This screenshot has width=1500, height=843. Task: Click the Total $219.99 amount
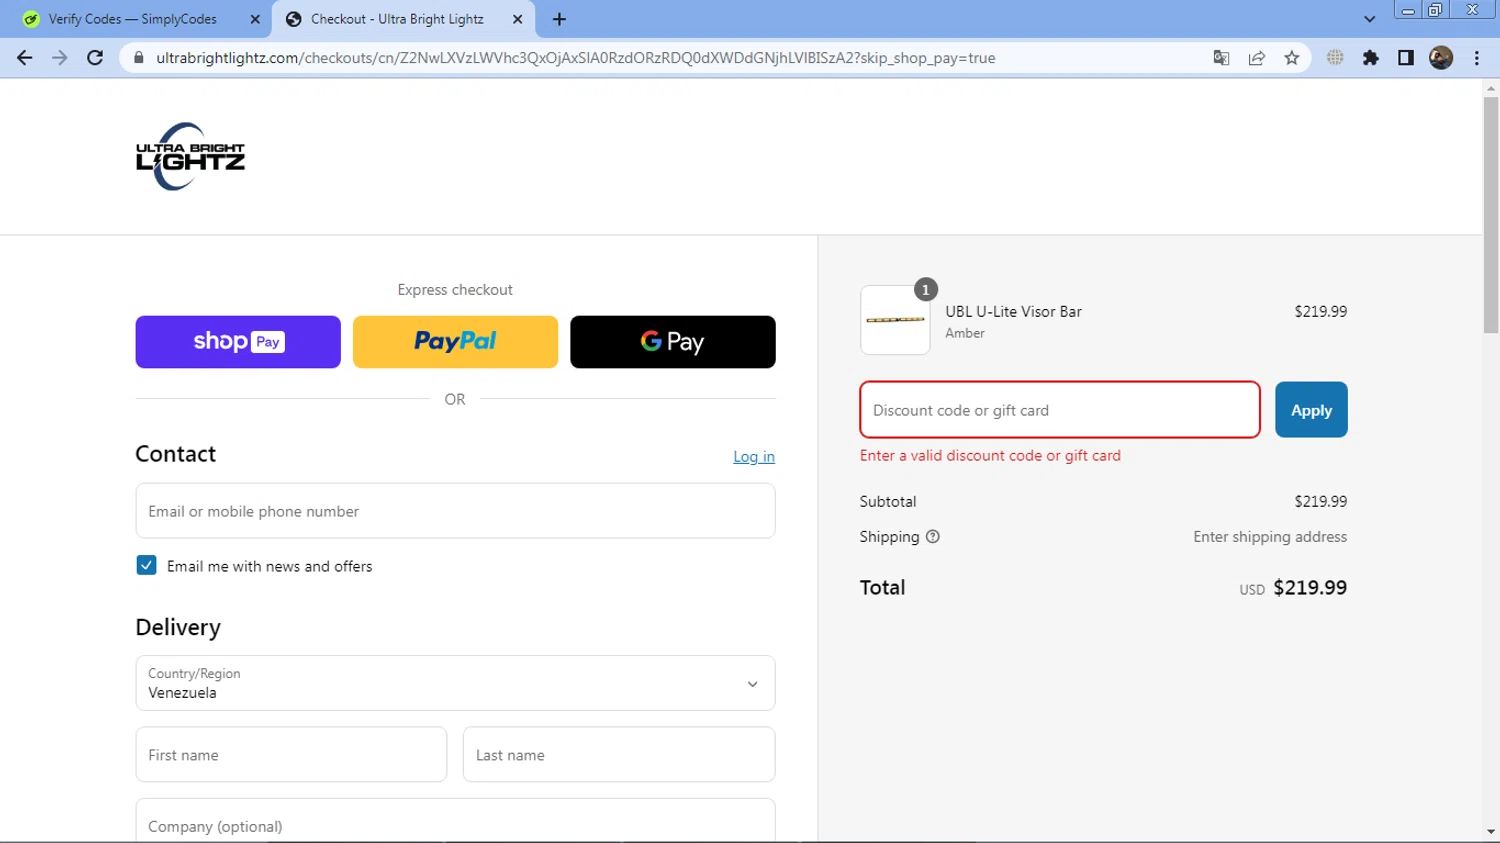coord(1310,588)
